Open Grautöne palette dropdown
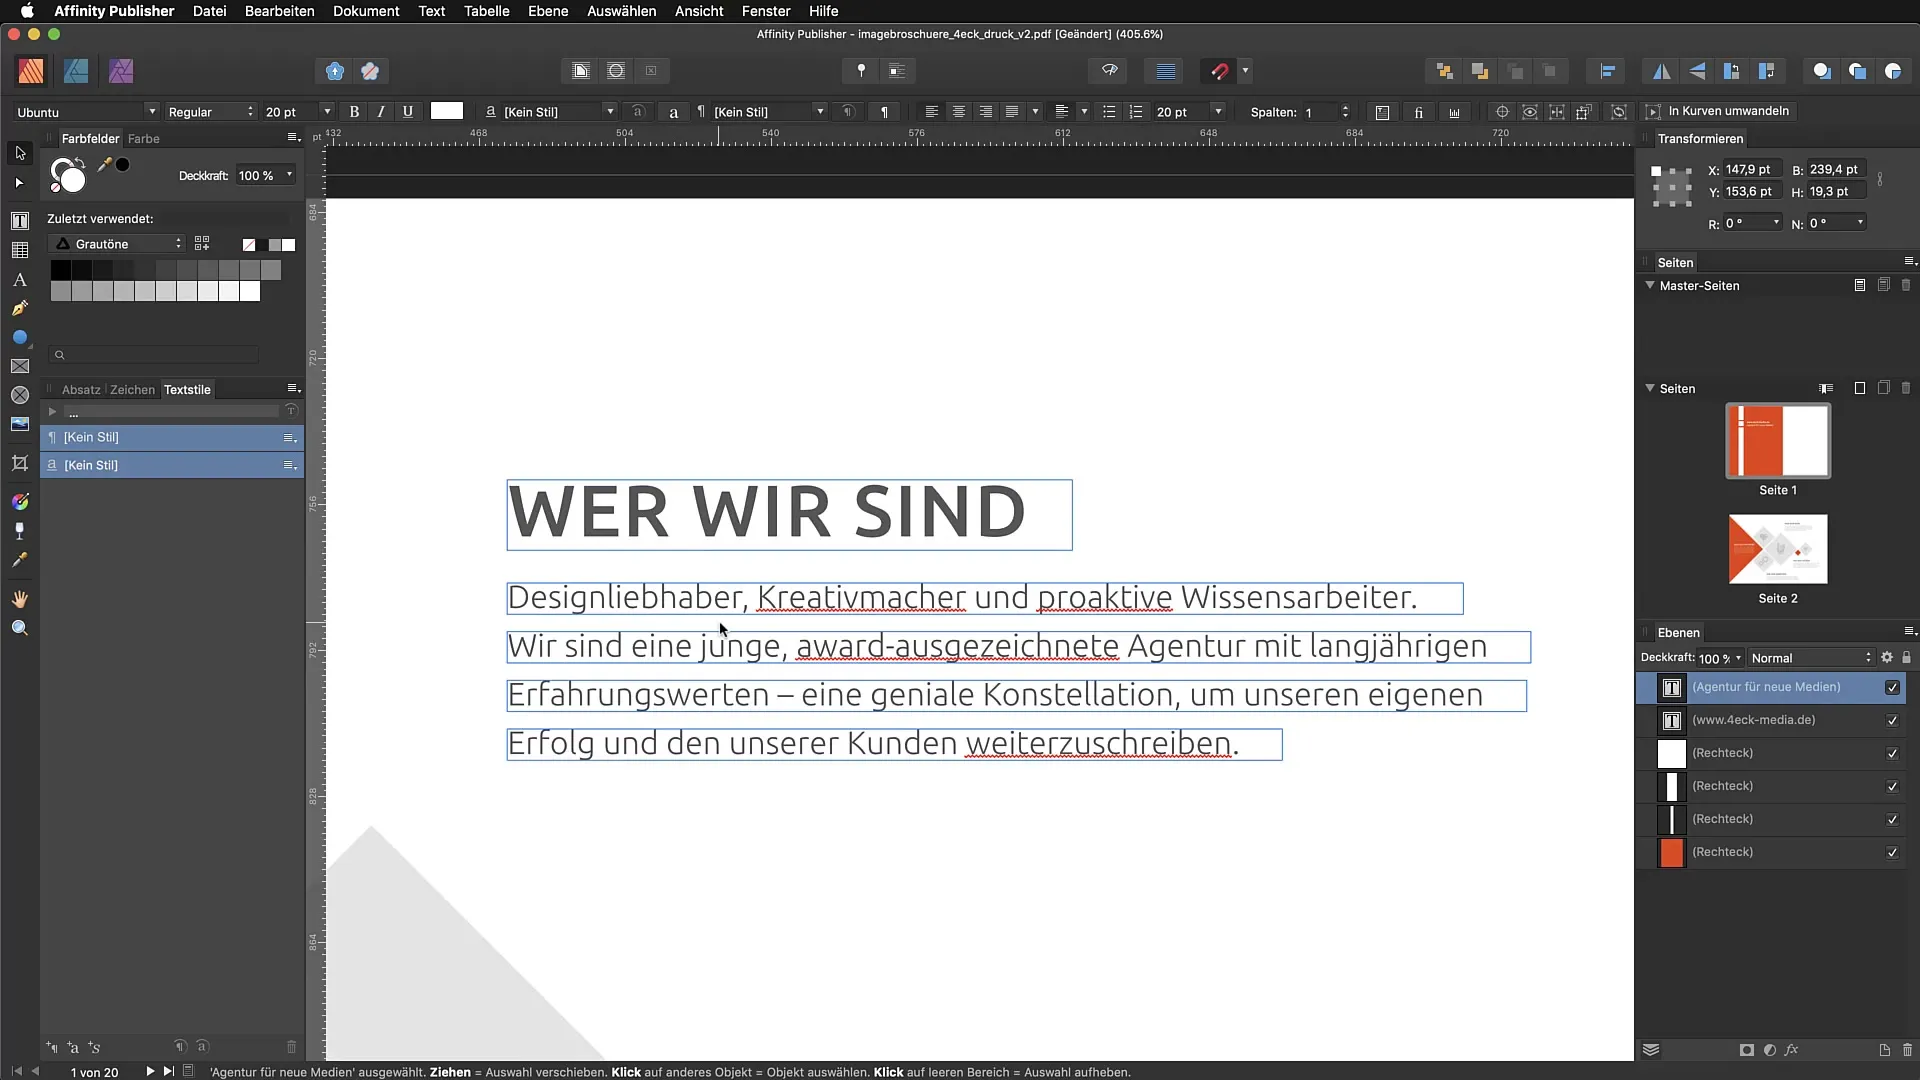Screen dimensions: 1920x1080 (x=117, y=244)
